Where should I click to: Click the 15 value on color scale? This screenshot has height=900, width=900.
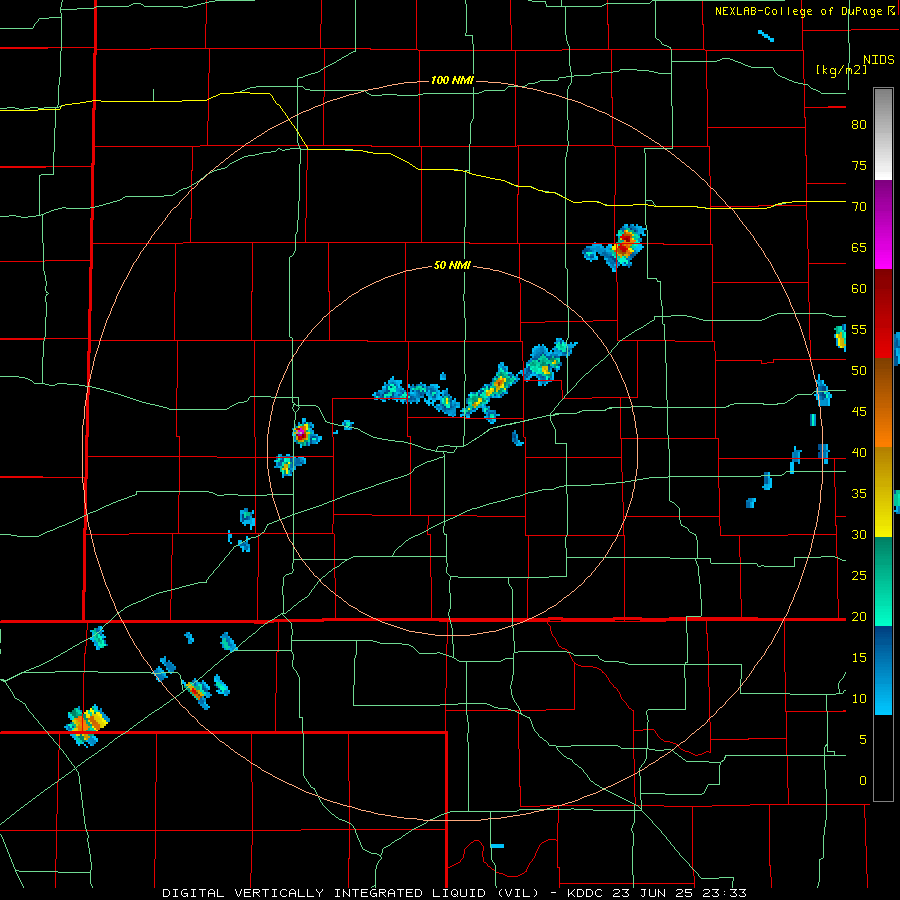click(859, 658)
